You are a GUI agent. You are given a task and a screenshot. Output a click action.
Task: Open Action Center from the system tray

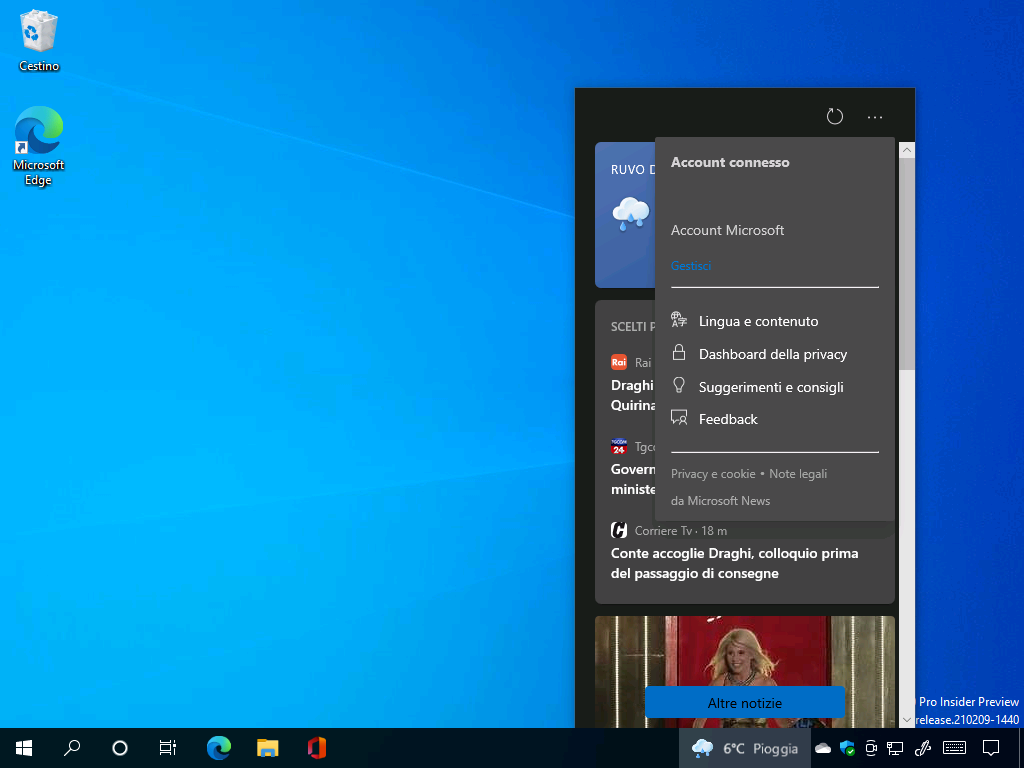990,748
